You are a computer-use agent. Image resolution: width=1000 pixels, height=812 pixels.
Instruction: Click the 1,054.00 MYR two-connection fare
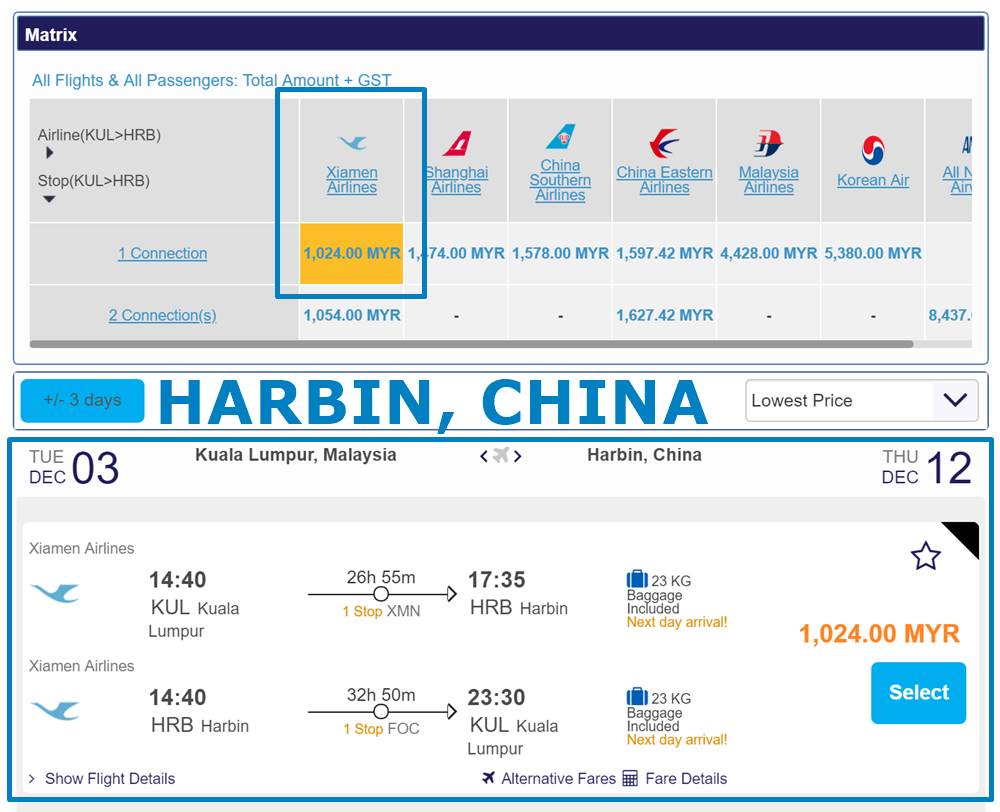(x=352, y=315)
